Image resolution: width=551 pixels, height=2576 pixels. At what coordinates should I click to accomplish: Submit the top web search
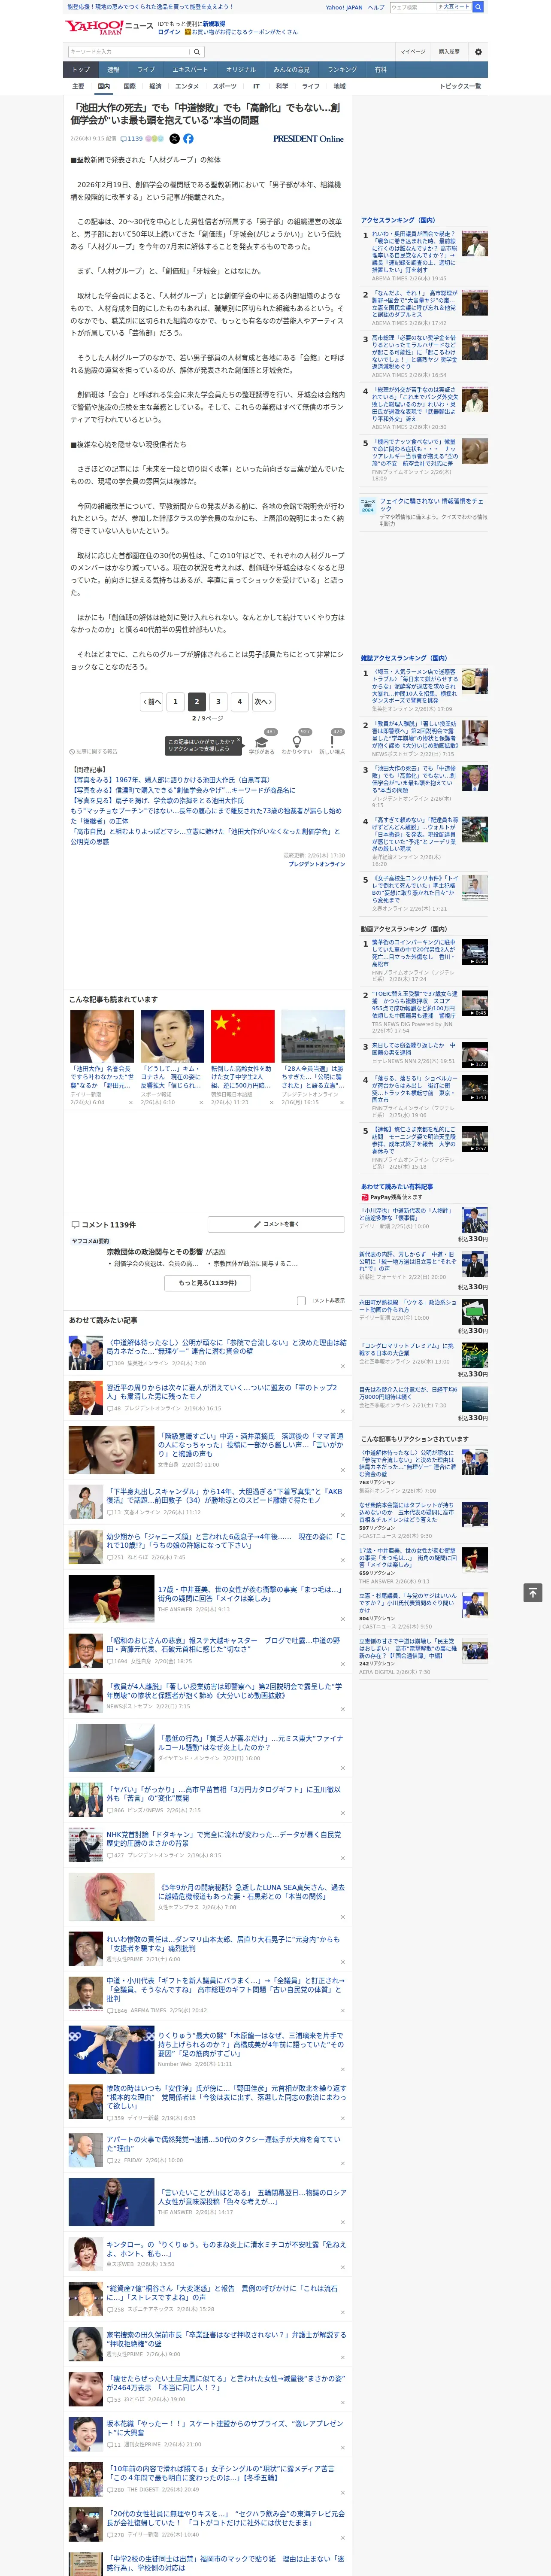[x=478, y=7]
